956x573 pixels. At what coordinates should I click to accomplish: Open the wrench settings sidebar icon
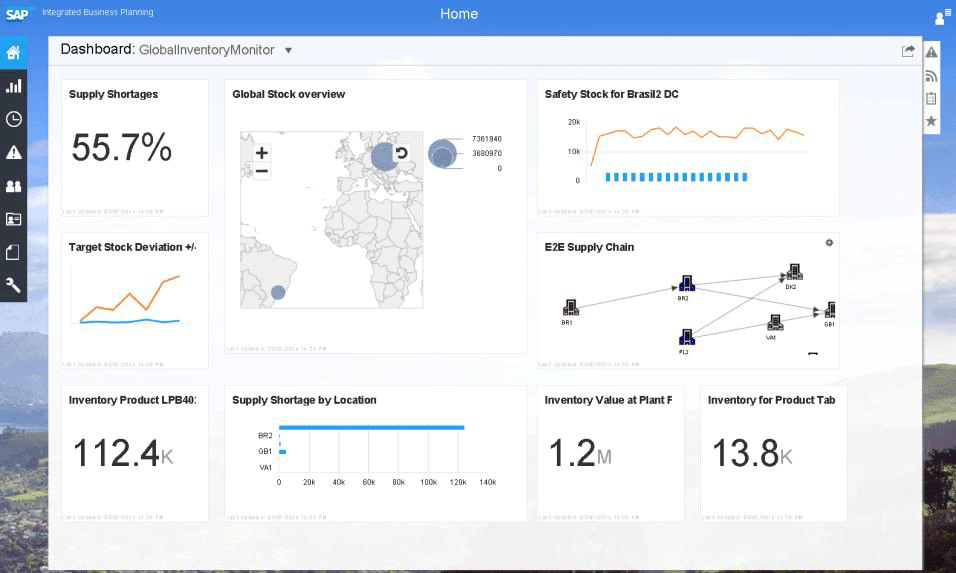[x=13, y=285]
